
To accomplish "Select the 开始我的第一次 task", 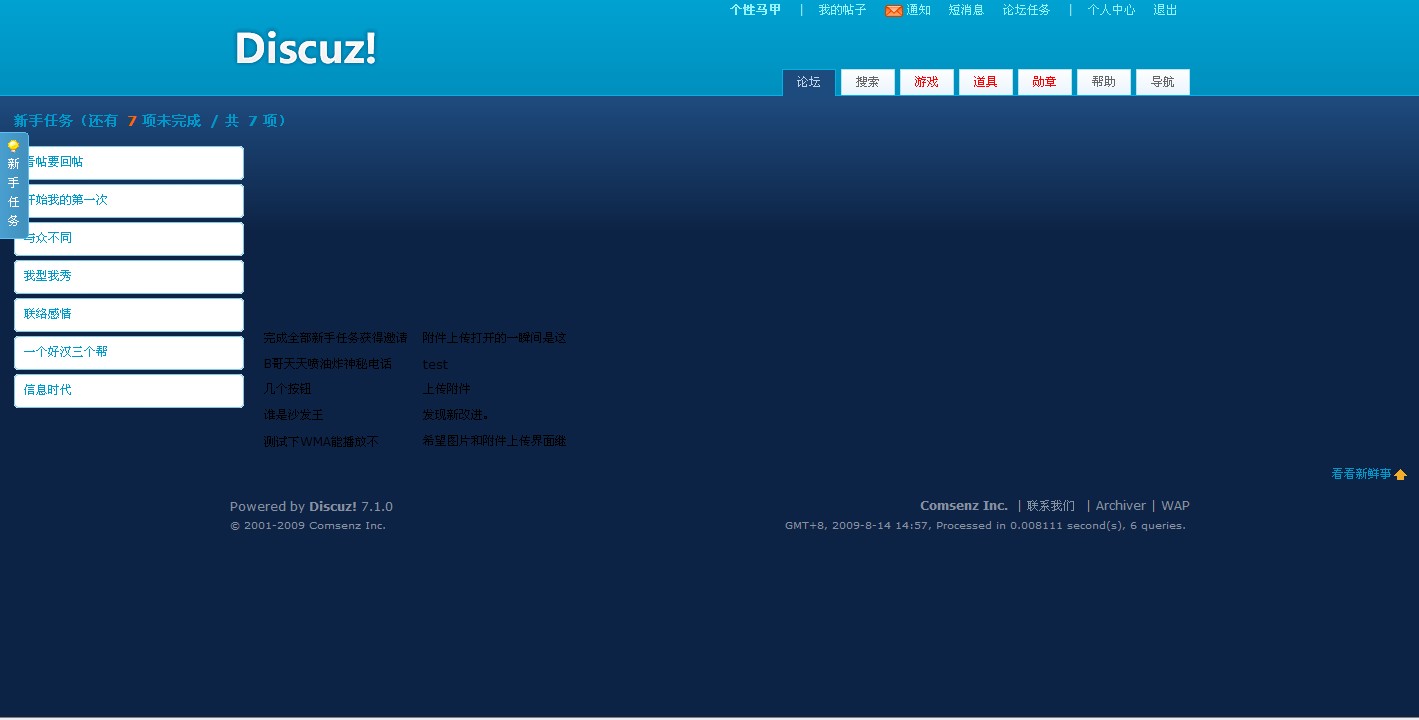I will 129,200.
